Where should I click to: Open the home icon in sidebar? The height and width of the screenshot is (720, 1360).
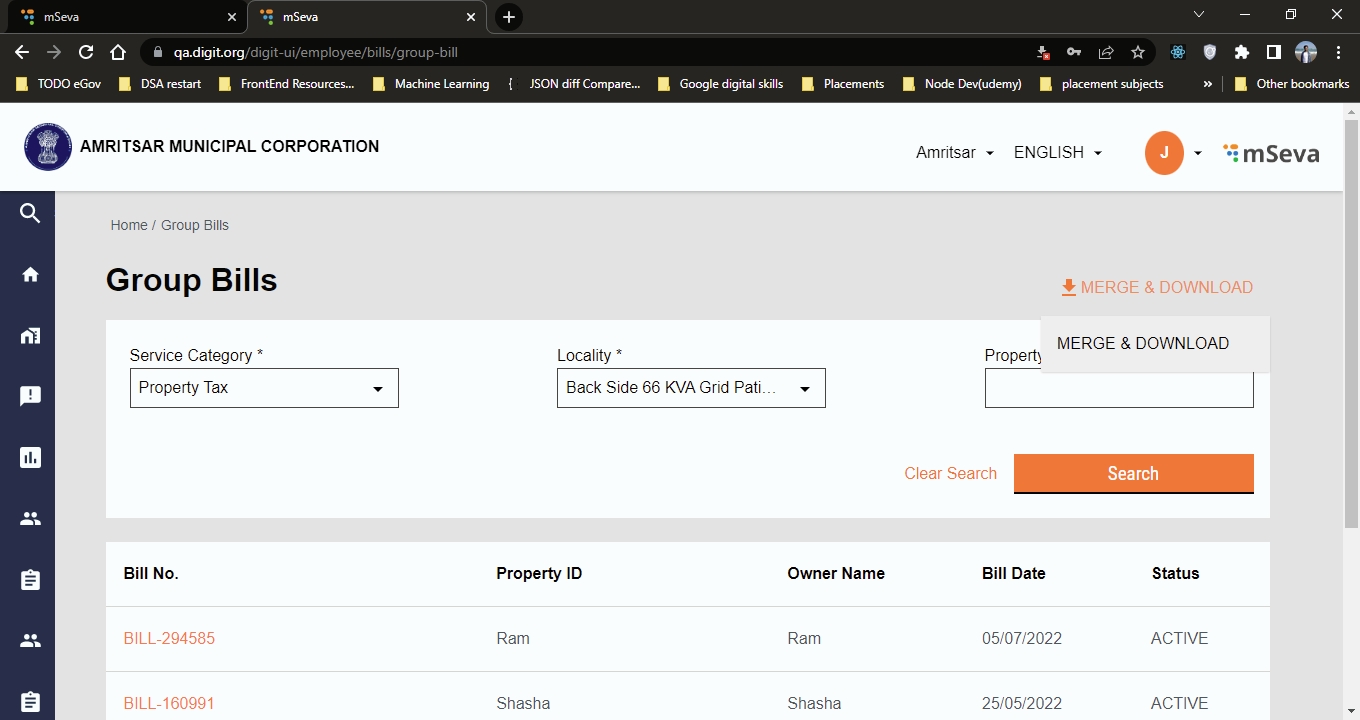(30, 275)
